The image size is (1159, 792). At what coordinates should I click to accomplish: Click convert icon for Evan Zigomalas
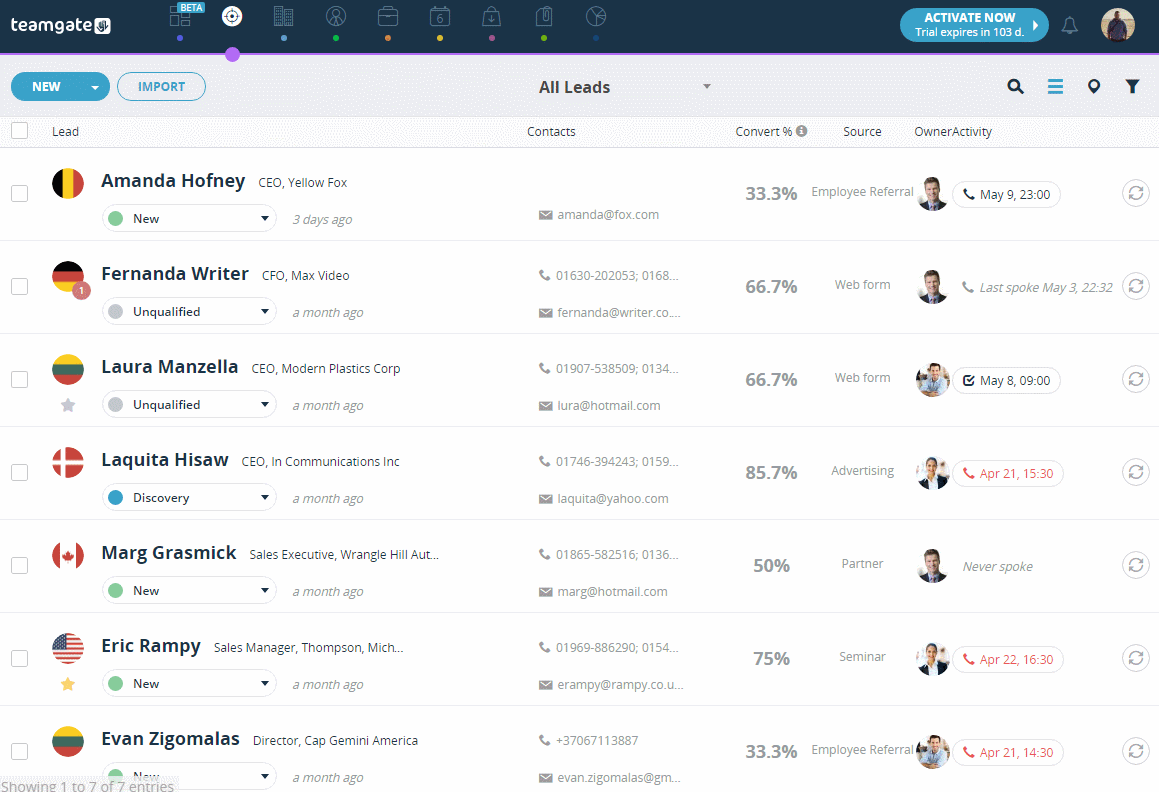[1136, 751]
